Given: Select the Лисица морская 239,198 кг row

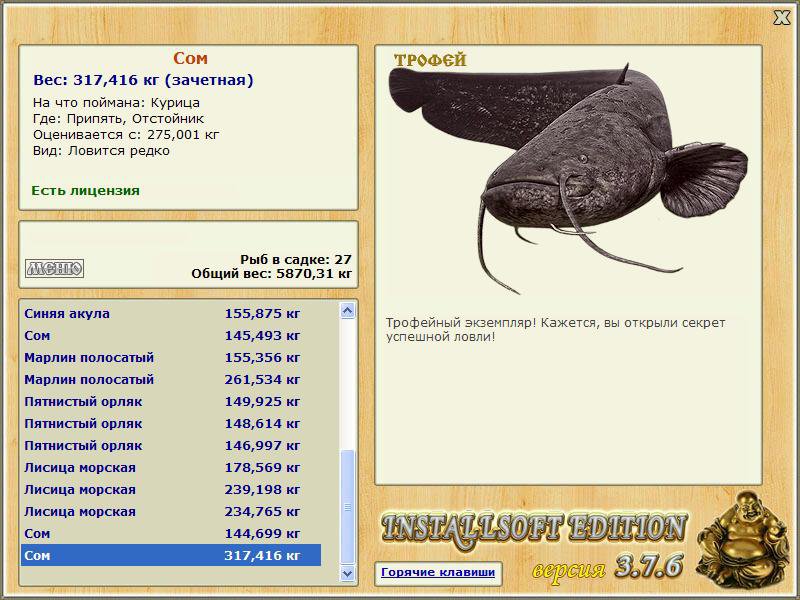Looking at the screenshot, I should tap(171, 489).
